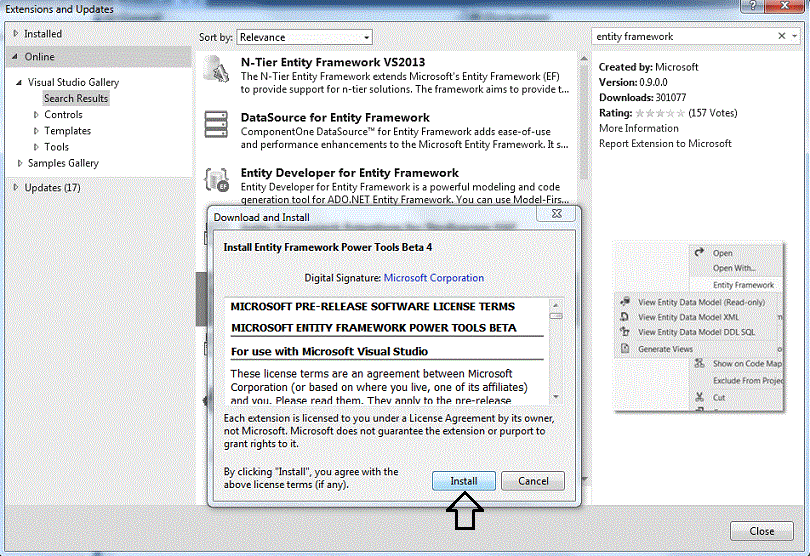
Task: Open the Sort by Relevance dropdown
Action: (304, 37)
